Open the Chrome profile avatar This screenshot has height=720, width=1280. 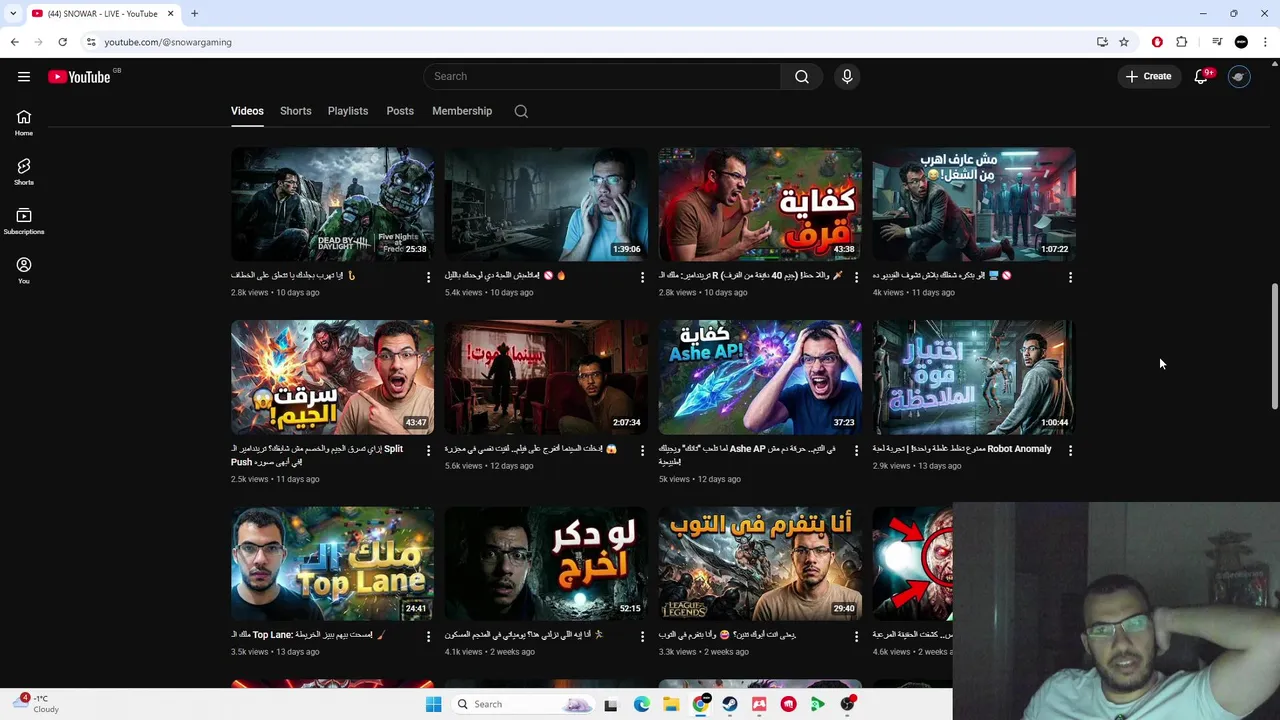1241,42
